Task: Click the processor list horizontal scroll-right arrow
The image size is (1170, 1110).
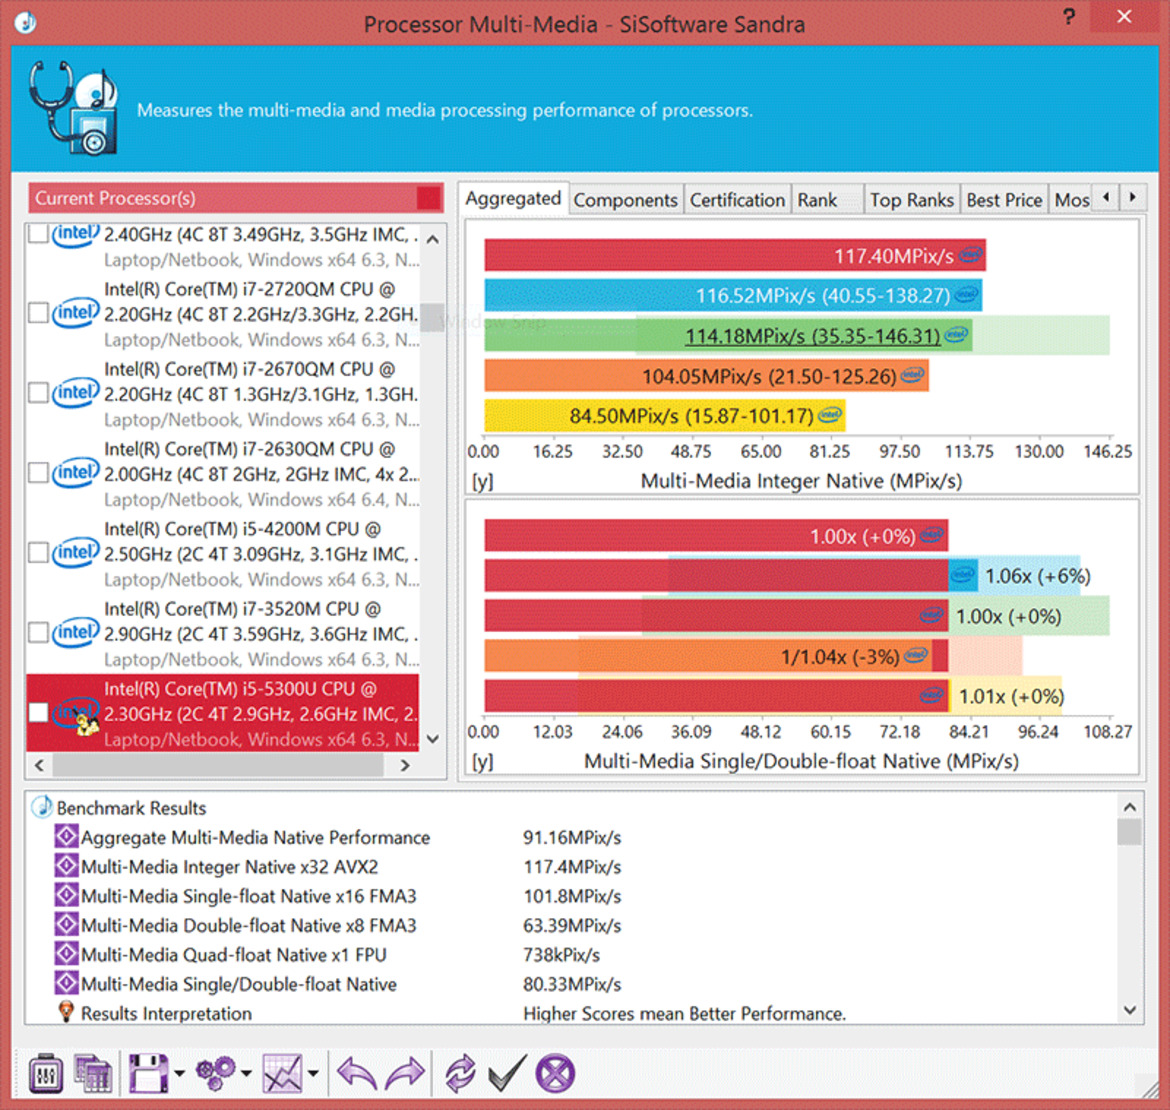Action: pyautogui.click(x=405, y=765)
